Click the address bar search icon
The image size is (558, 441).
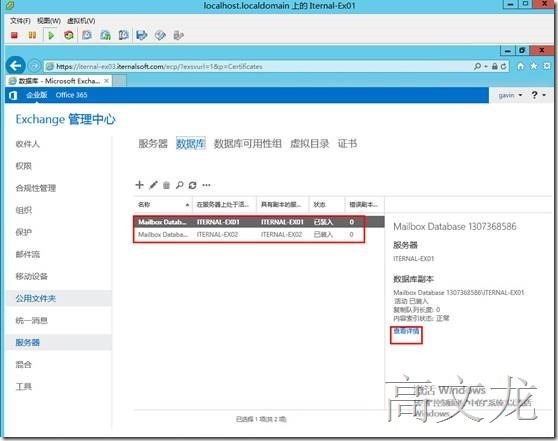click(477, 66)
